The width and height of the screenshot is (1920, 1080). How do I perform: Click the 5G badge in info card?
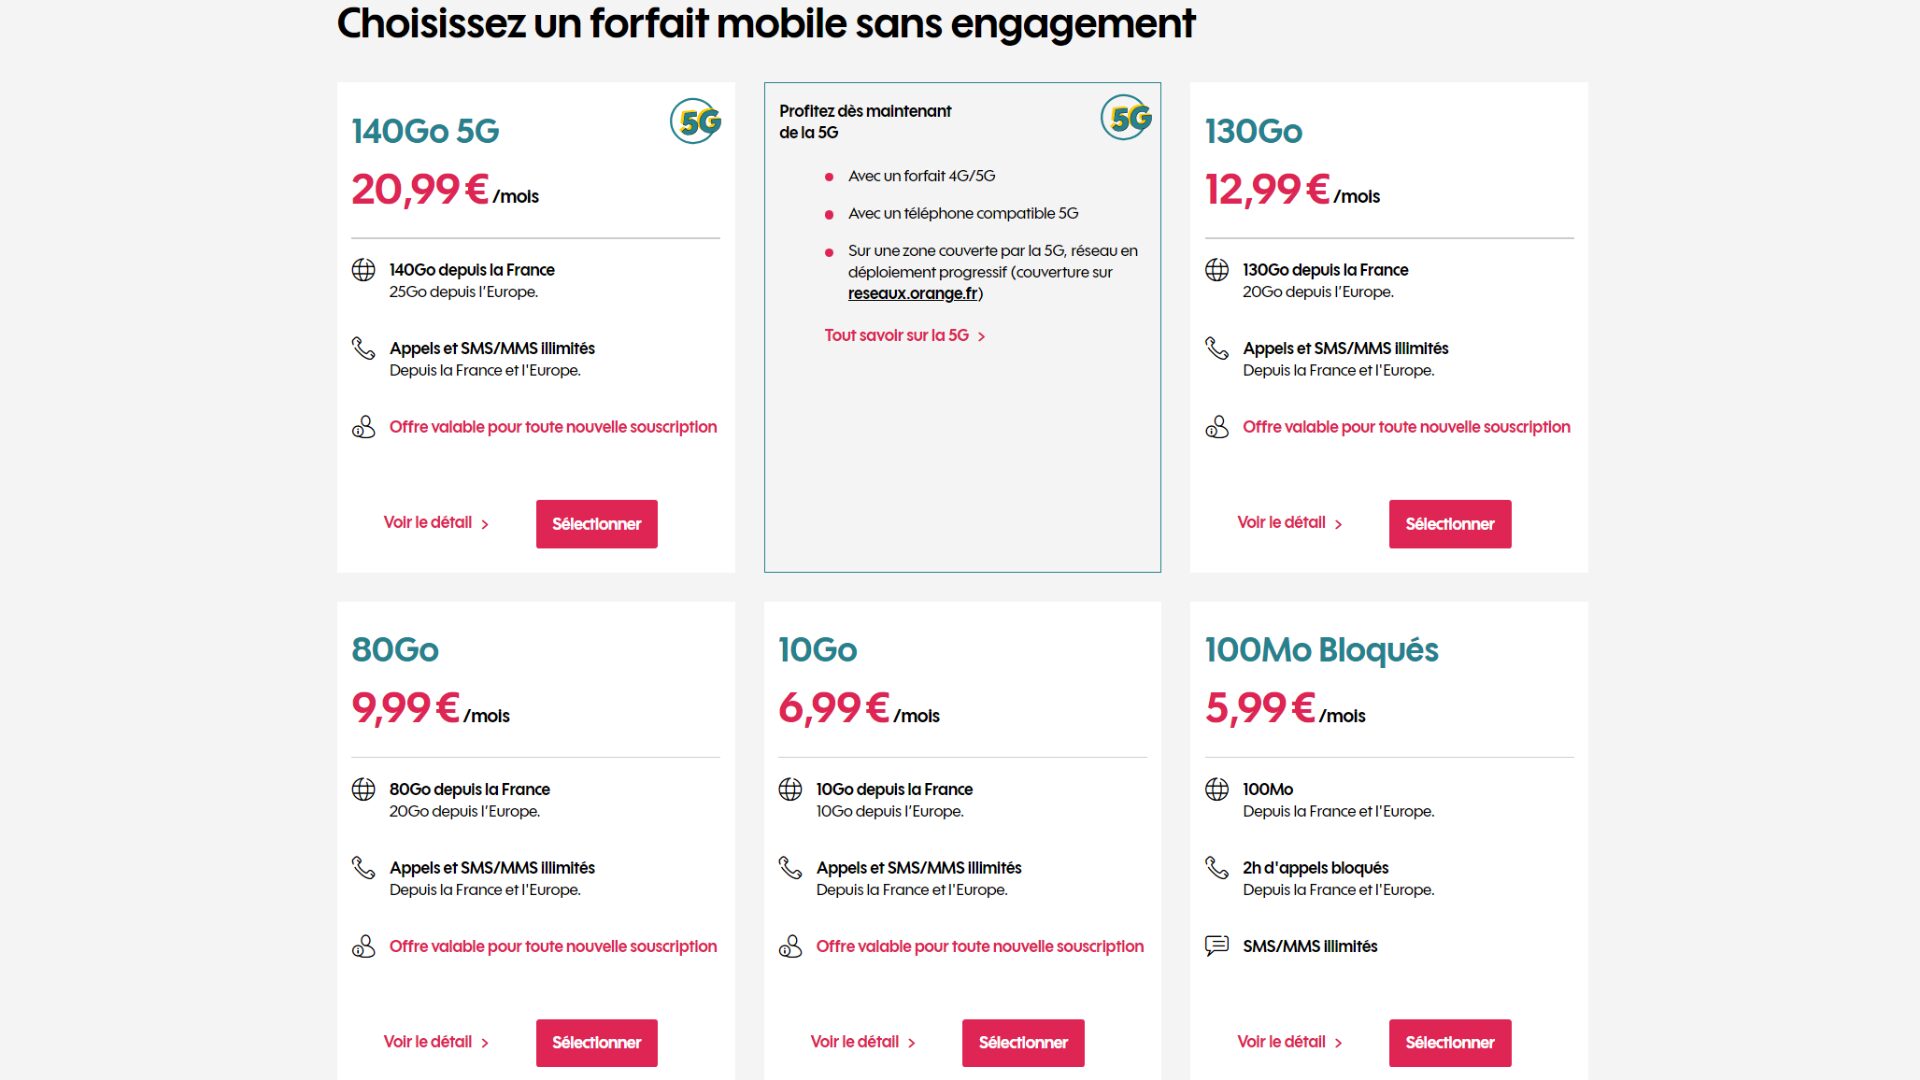(x=1126, y=118)
